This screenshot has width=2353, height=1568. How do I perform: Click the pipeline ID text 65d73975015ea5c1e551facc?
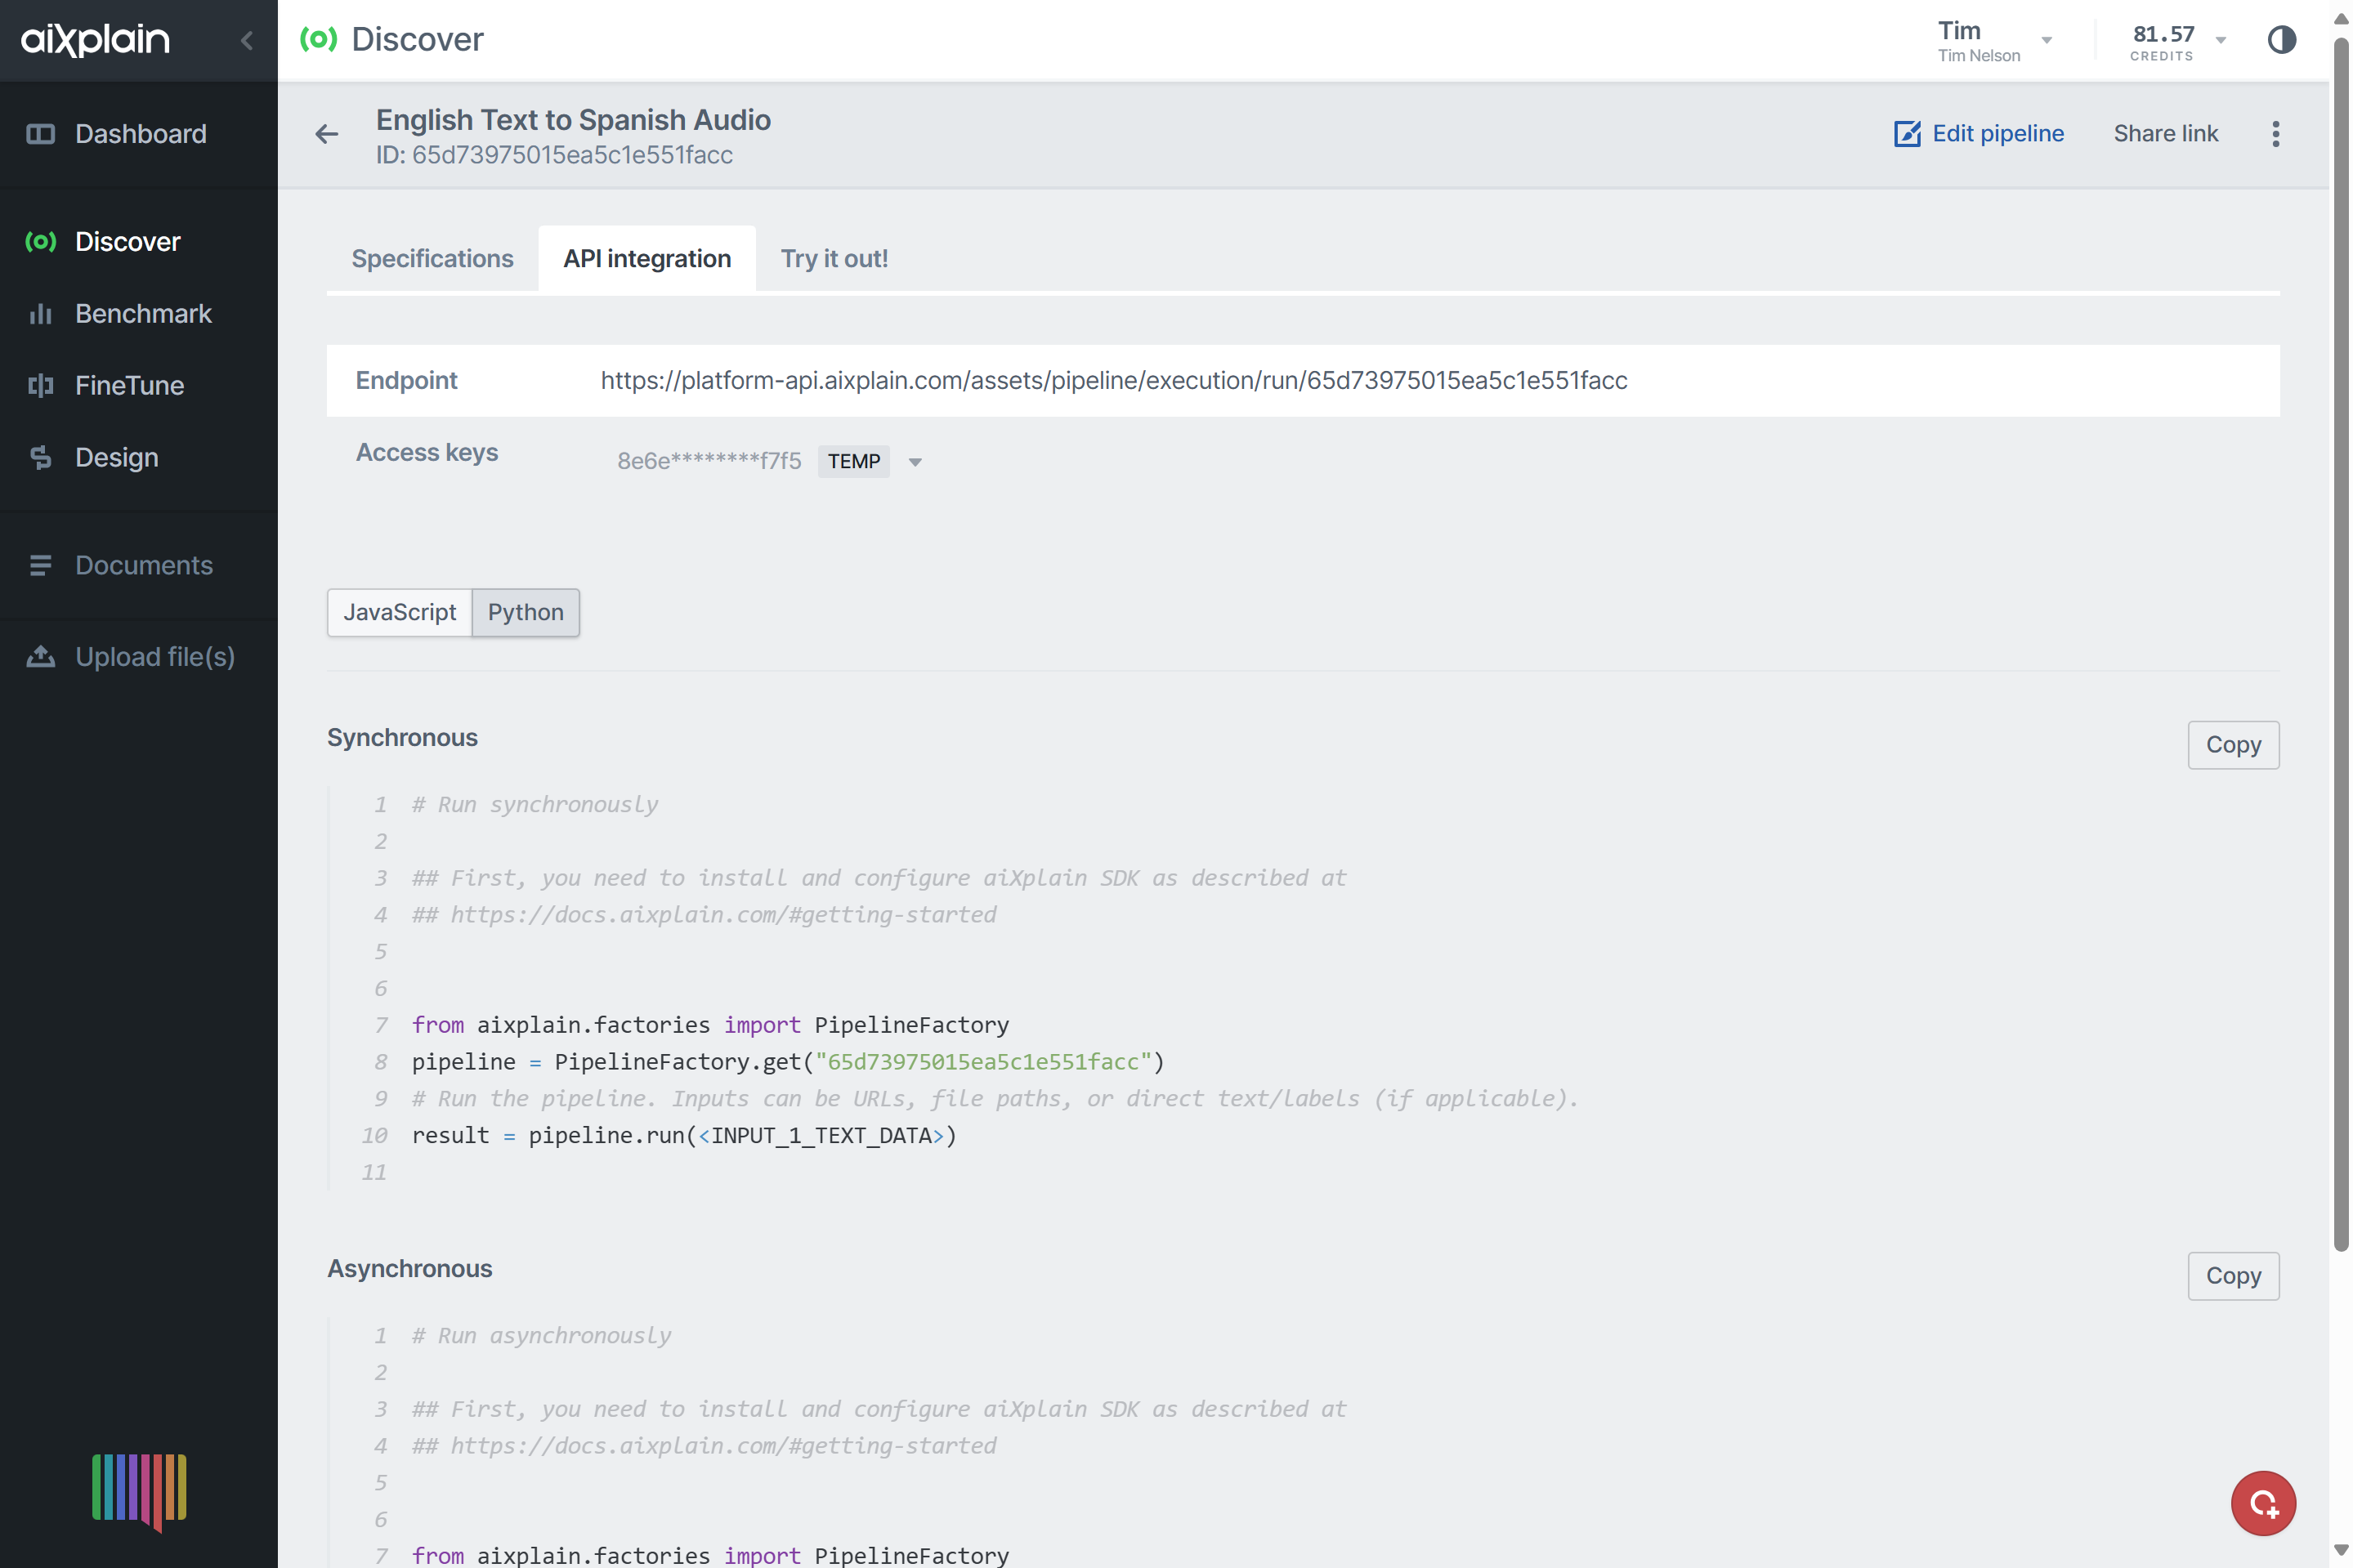click(x=572, y=155)
